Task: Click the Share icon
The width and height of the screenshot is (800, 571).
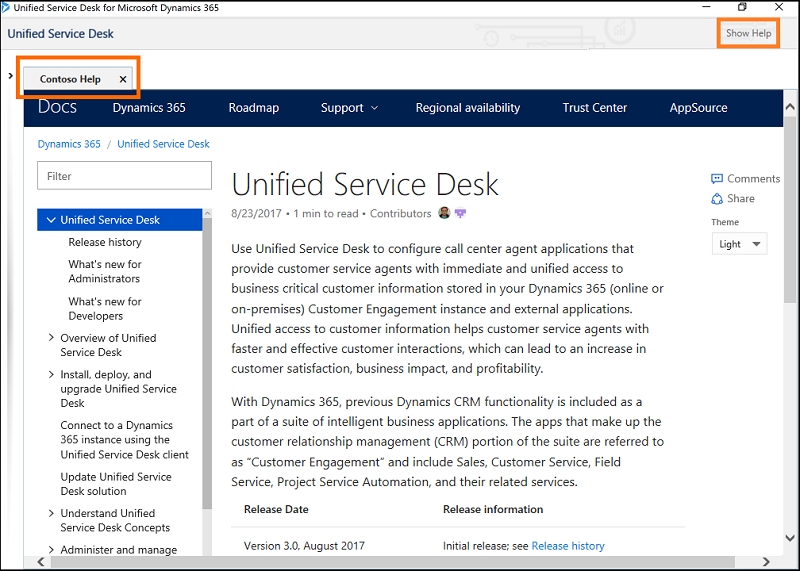Action: pos(717,198)
